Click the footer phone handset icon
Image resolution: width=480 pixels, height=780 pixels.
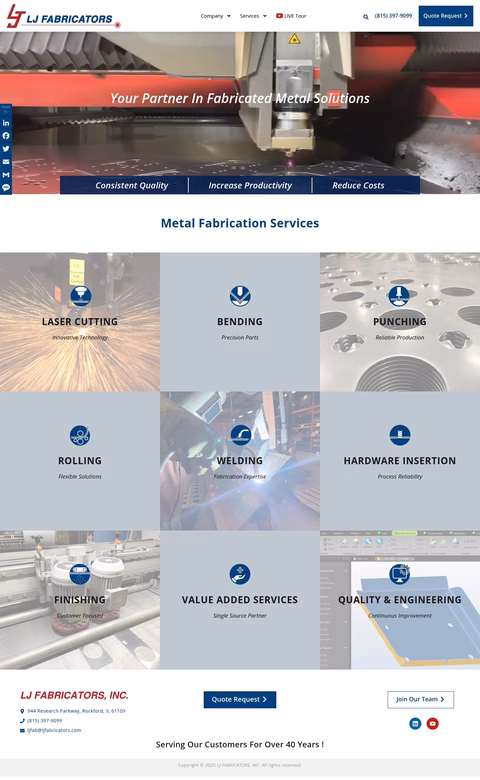[22, 720]
